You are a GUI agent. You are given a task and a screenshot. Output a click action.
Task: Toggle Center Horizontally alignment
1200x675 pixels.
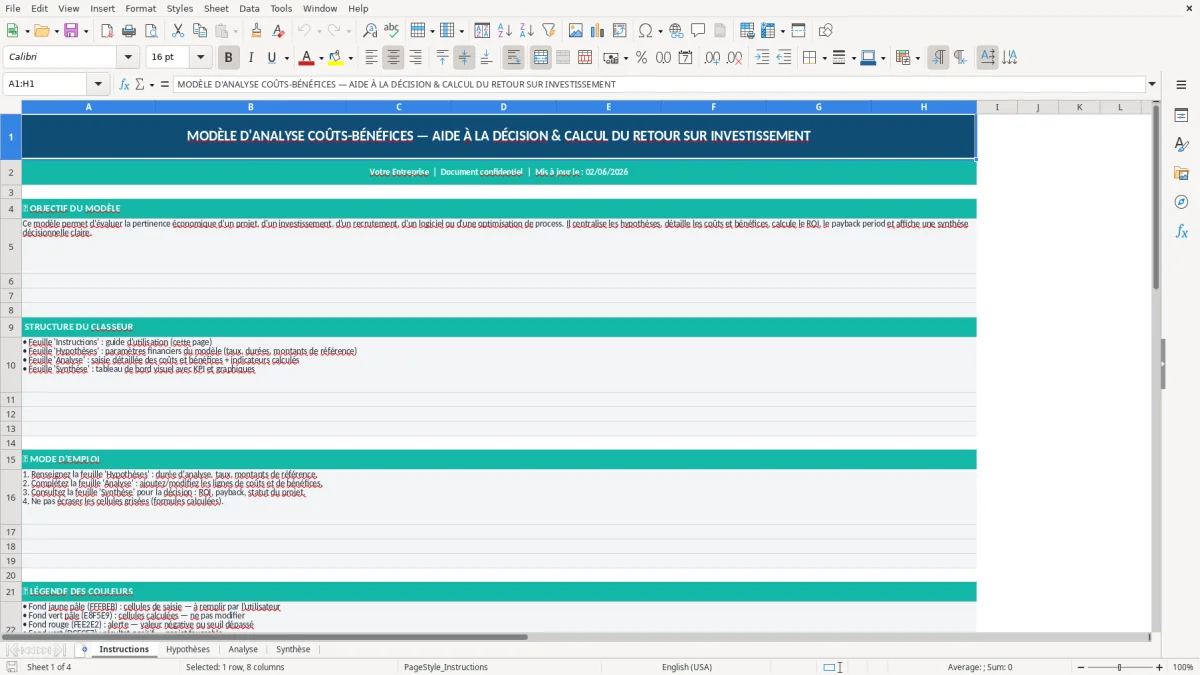[x=393, y=58]
